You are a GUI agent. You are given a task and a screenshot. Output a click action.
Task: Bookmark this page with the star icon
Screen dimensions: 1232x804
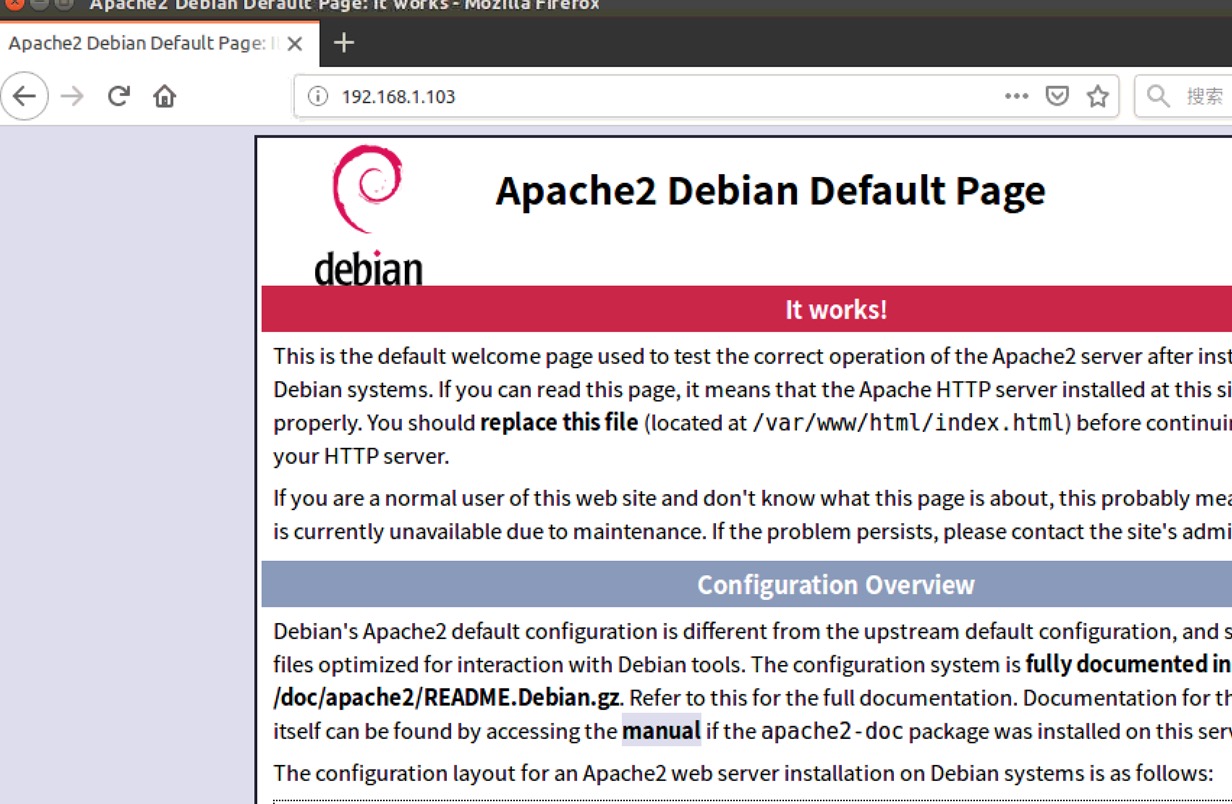tap(1098, 96)
